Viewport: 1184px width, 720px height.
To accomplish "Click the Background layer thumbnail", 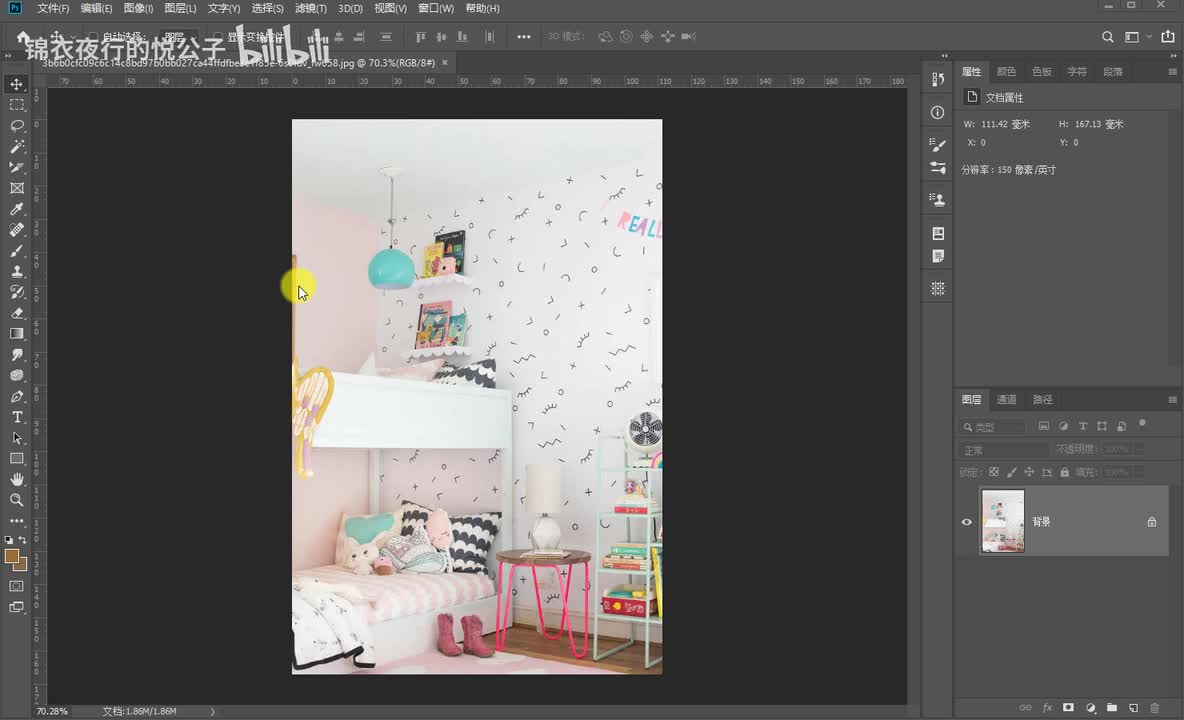I will tap(1003, 521).
